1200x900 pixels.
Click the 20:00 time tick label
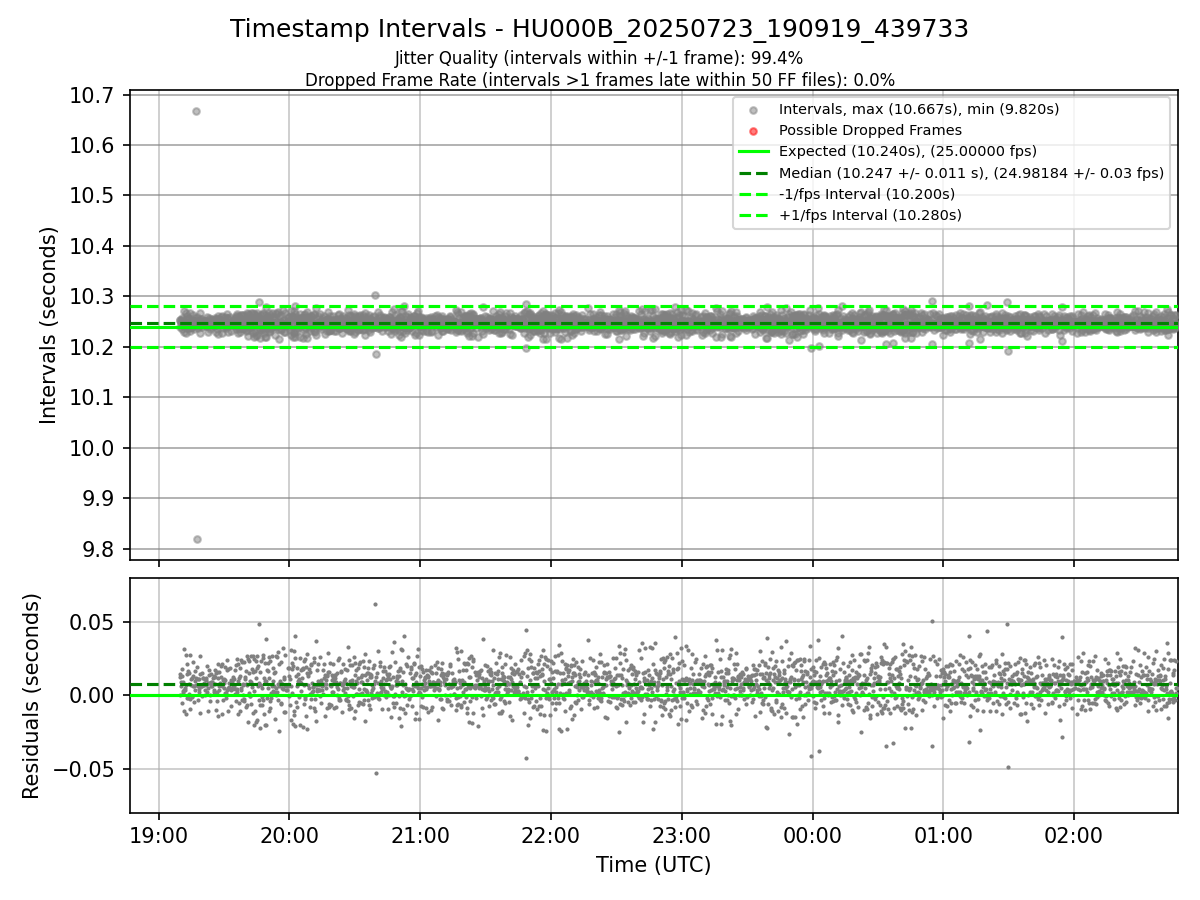tap(289, 835)
